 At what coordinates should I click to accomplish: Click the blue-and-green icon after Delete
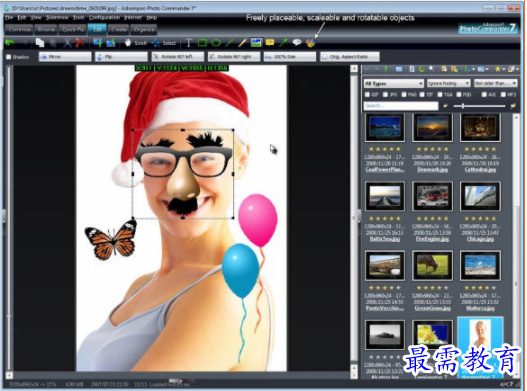click(x=98, y=43)
